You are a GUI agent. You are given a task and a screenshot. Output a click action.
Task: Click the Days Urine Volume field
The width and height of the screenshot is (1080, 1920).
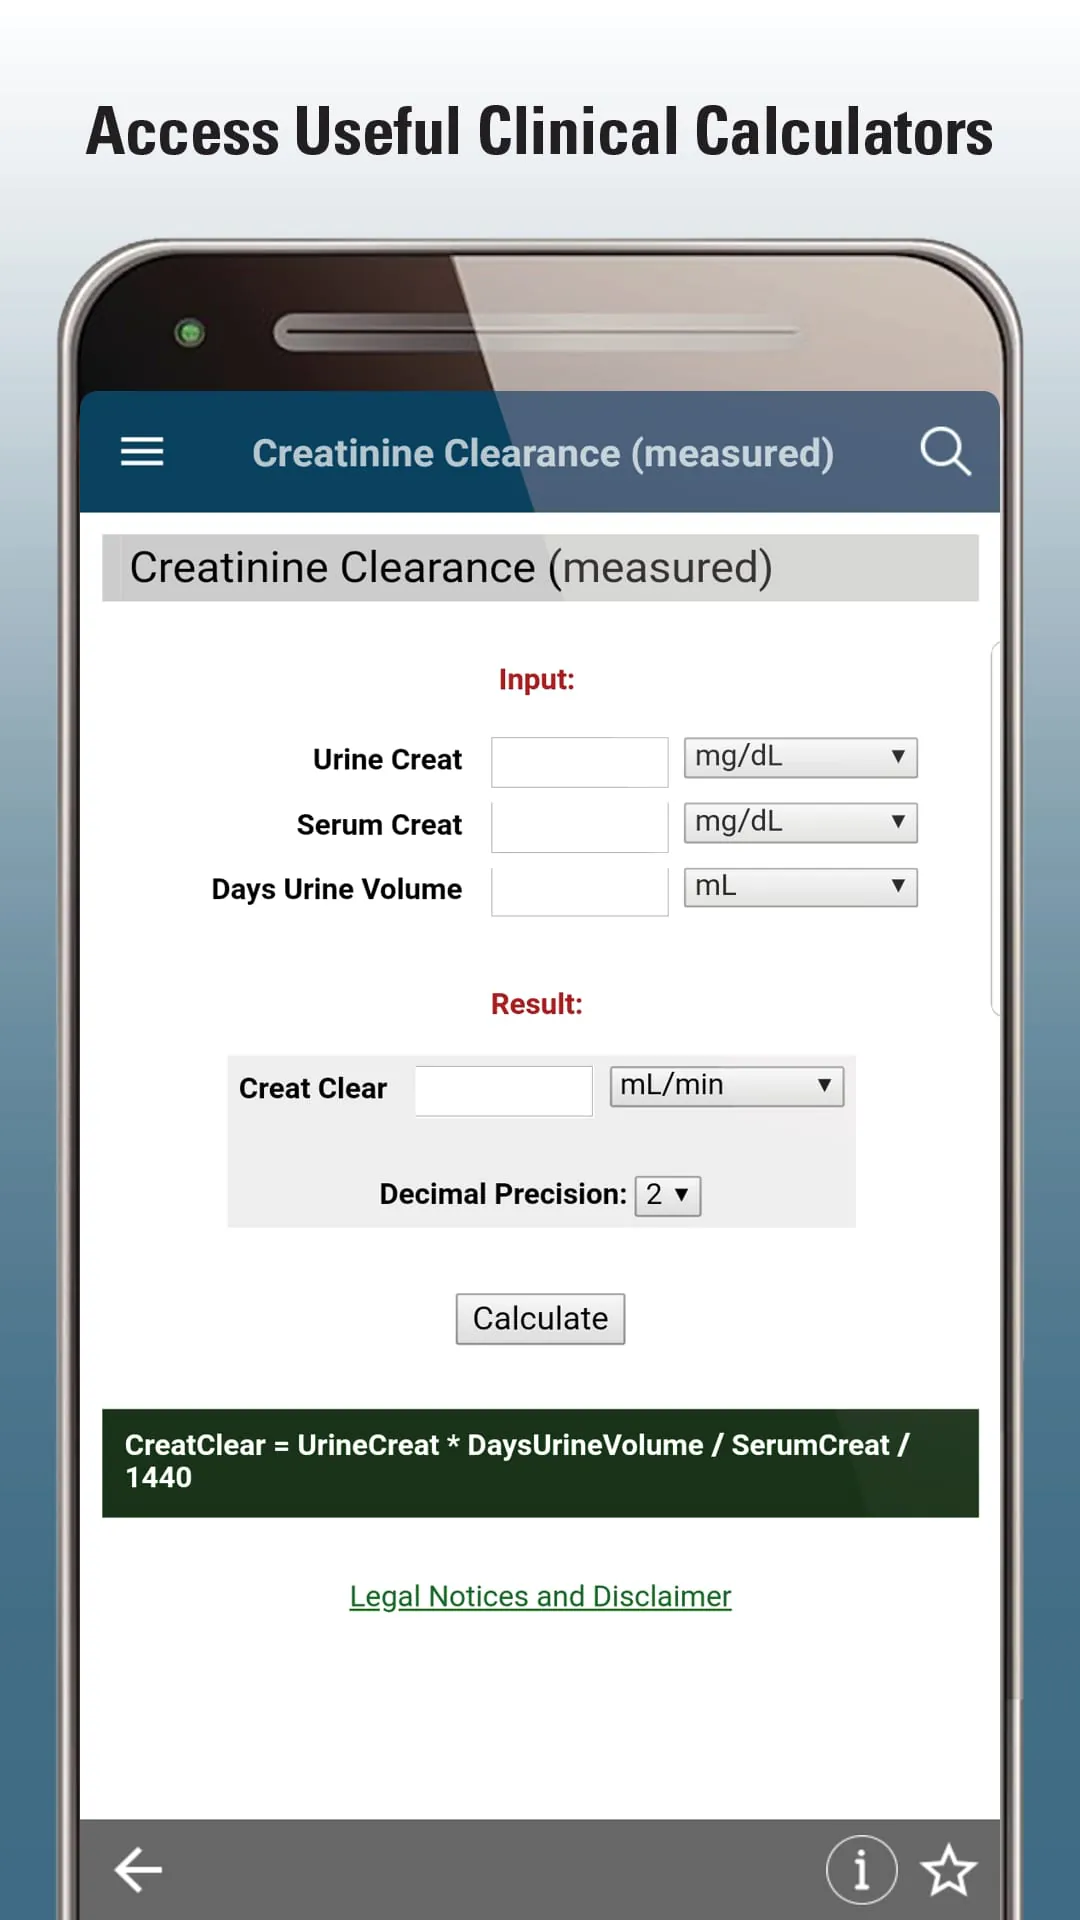click(579, 891)
